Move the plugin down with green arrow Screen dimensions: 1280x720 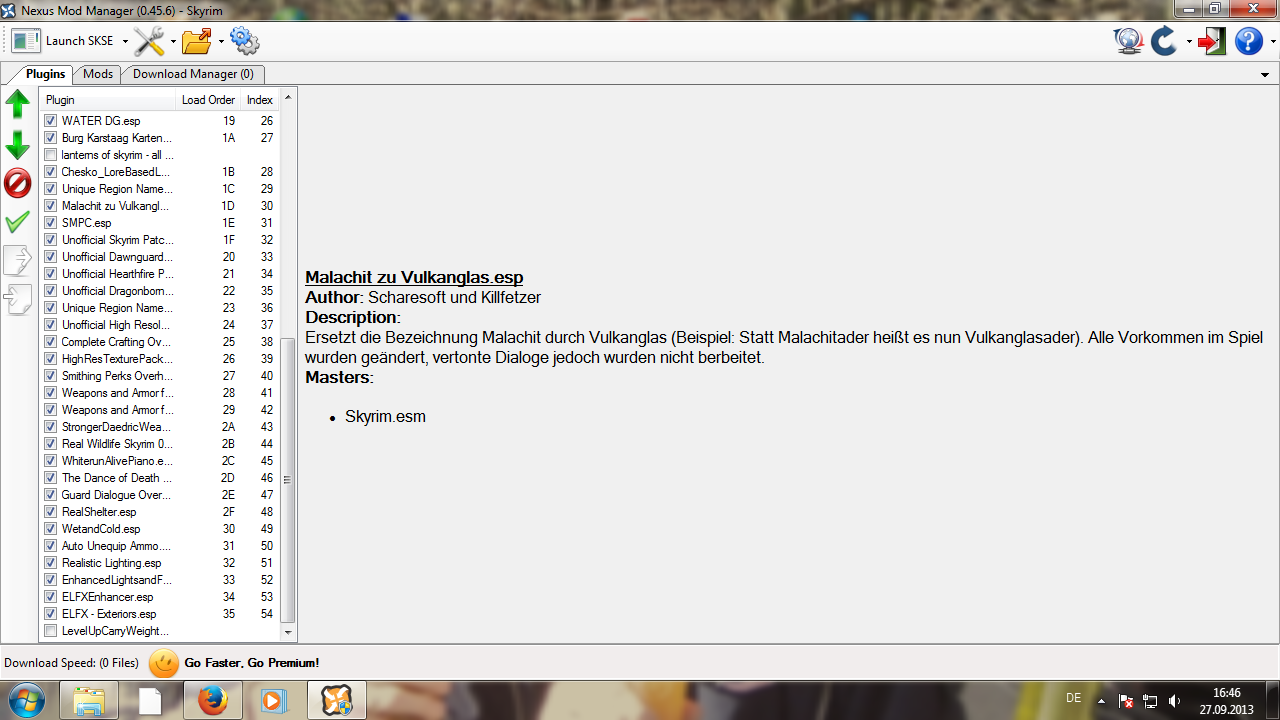[18, 145]
